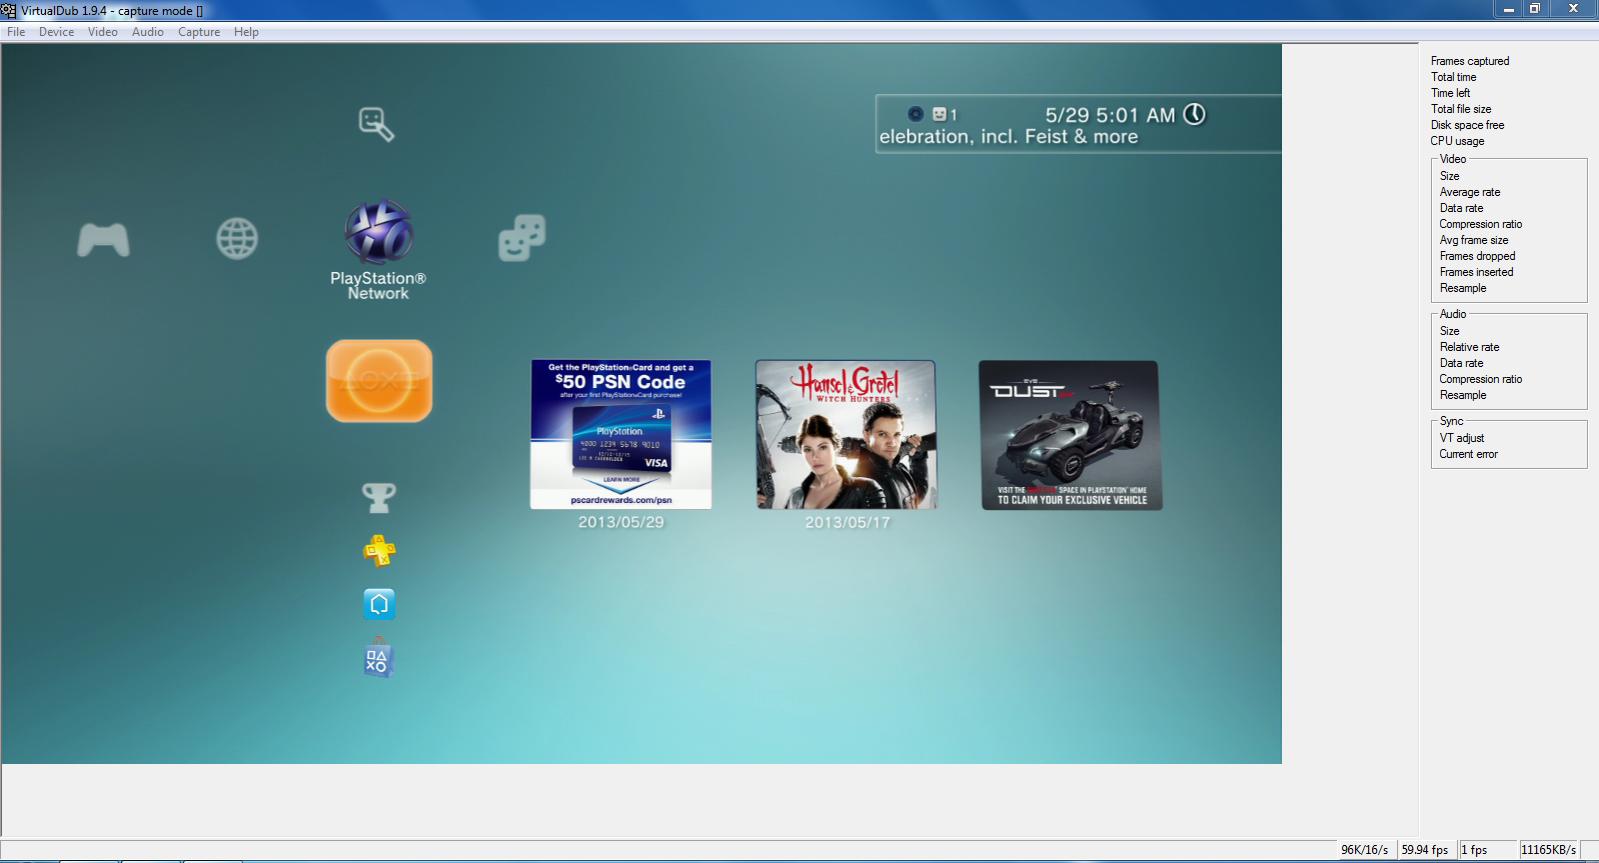Image resolution: width=1599 pixels, height=863 pixels.
Task: Click the clock icon beside the time
Action: 1194,114
